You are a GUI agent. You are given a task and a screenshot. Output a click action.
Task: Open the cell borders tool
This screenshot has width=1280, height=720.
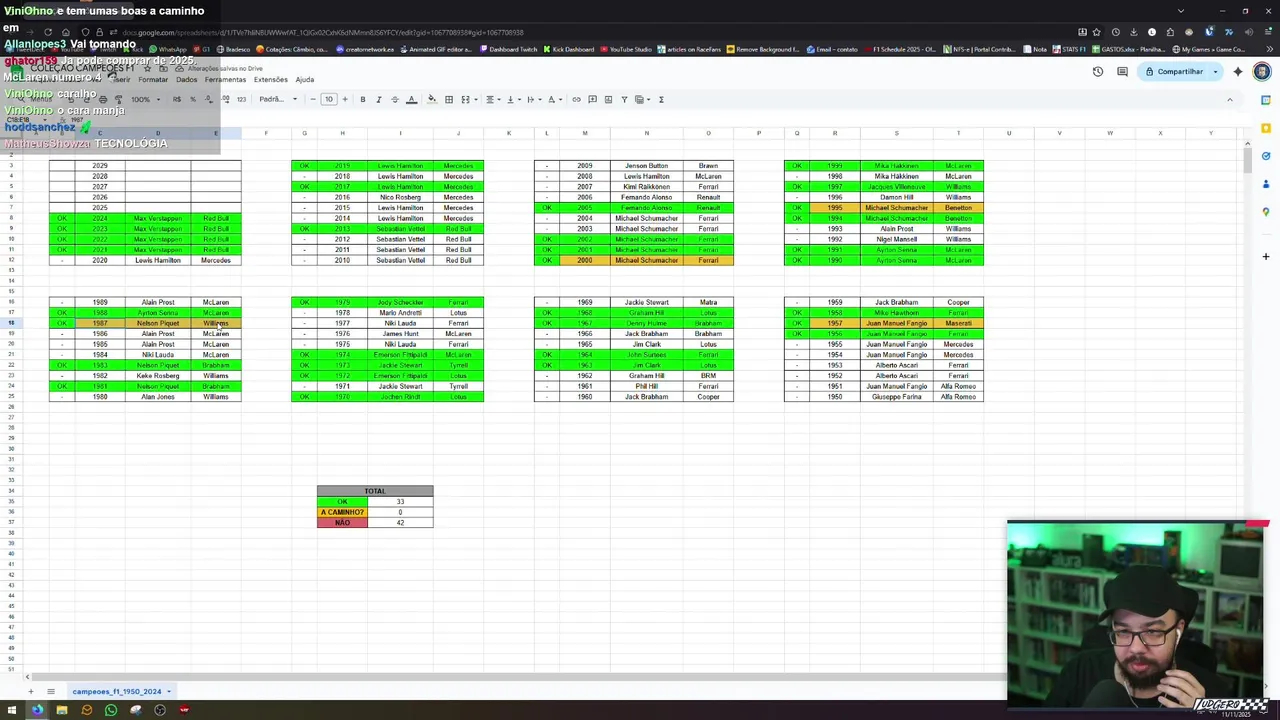[449, 99]
